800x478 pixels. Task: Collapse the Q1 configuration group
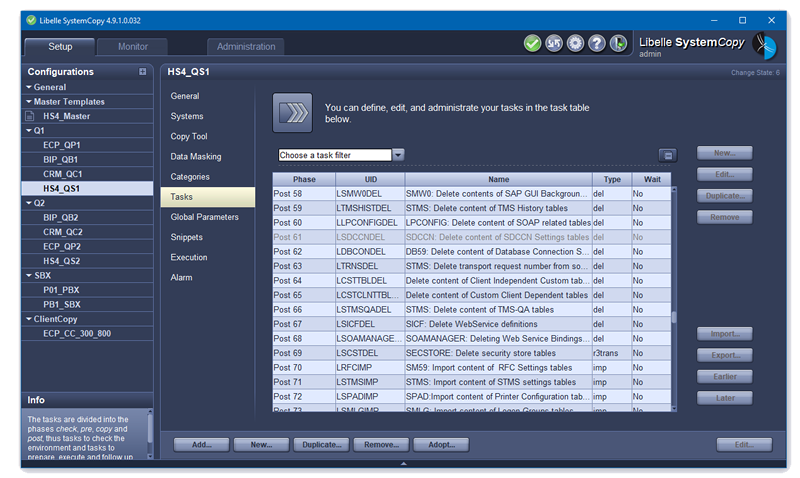[28, 130]
